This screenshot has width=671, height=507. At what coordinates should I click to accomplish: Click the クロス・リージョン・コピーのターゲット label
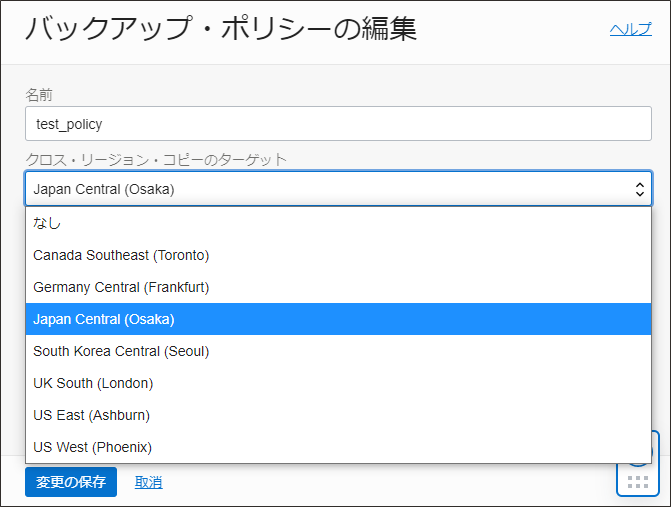coord(155,159)
